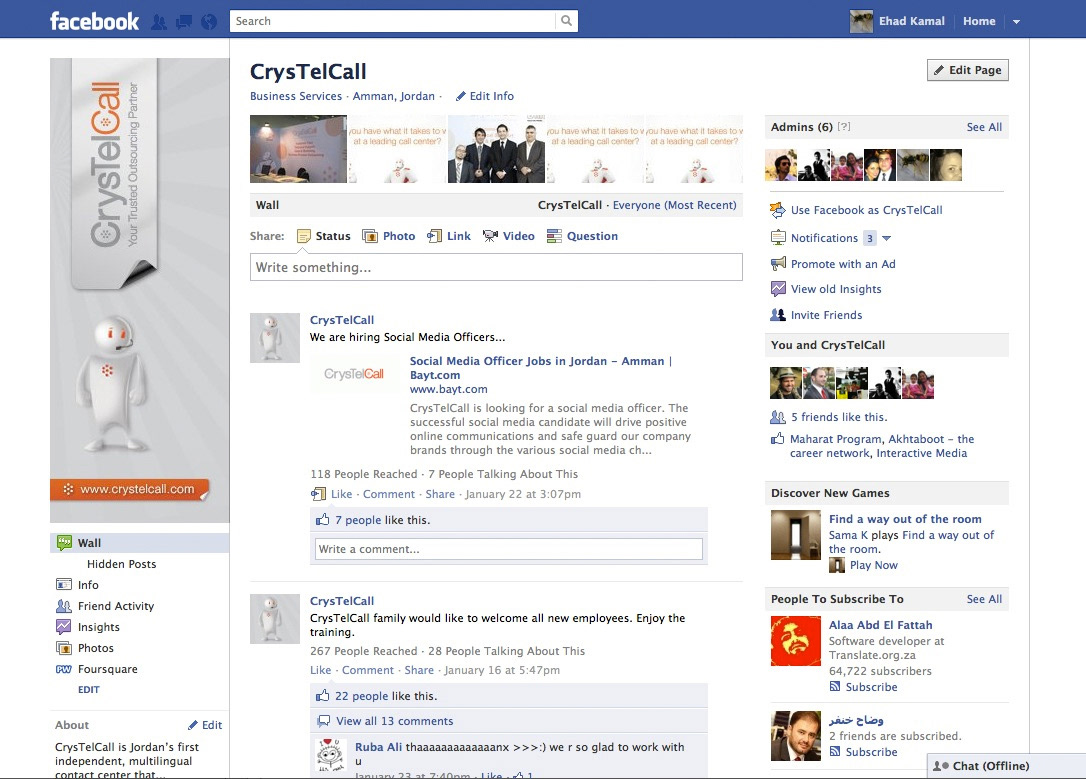Click Edit Info link
The image size is (1086, 779).
pos(485,96)
